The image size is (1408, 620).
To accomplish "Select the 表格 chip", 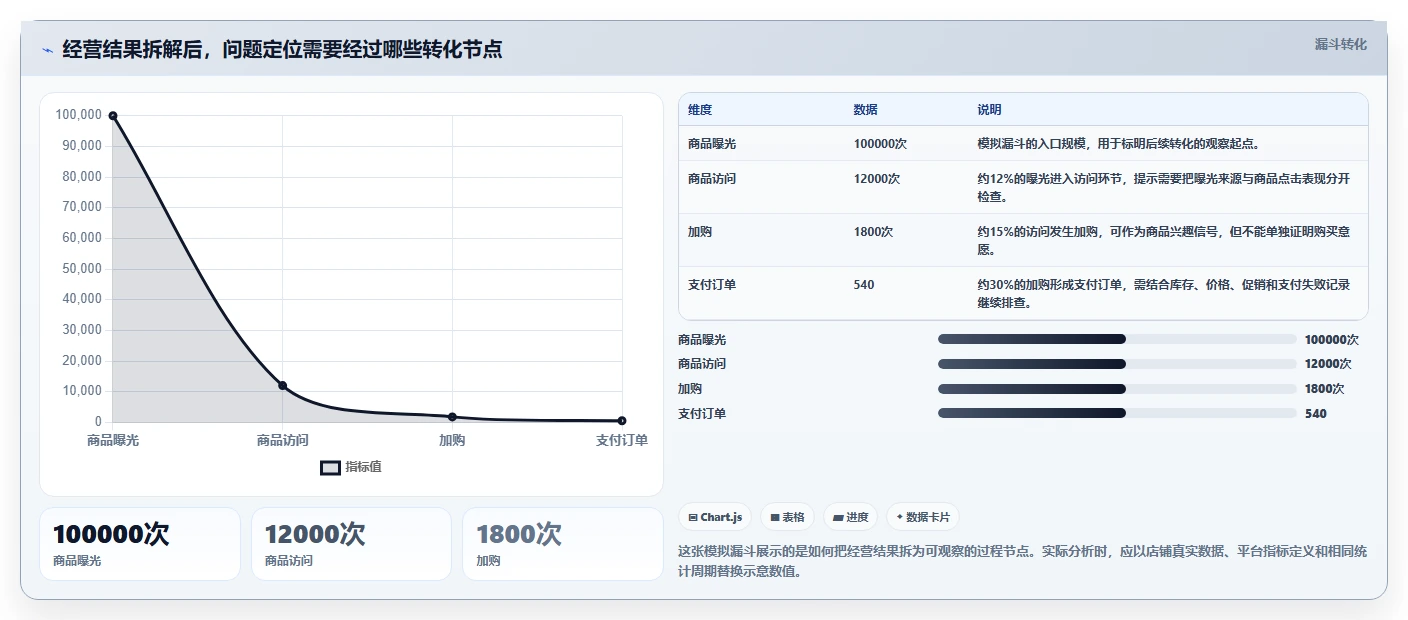I will (x=788, y=517).
